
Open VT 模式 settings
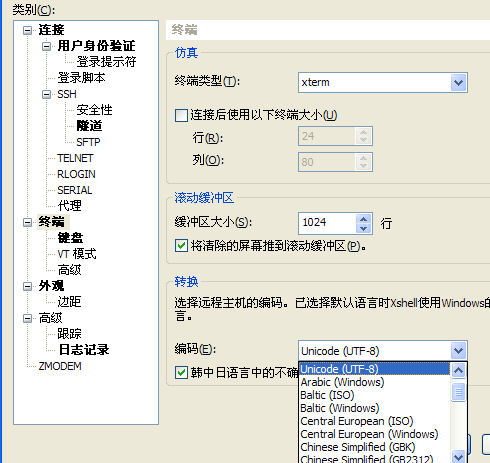77,254
